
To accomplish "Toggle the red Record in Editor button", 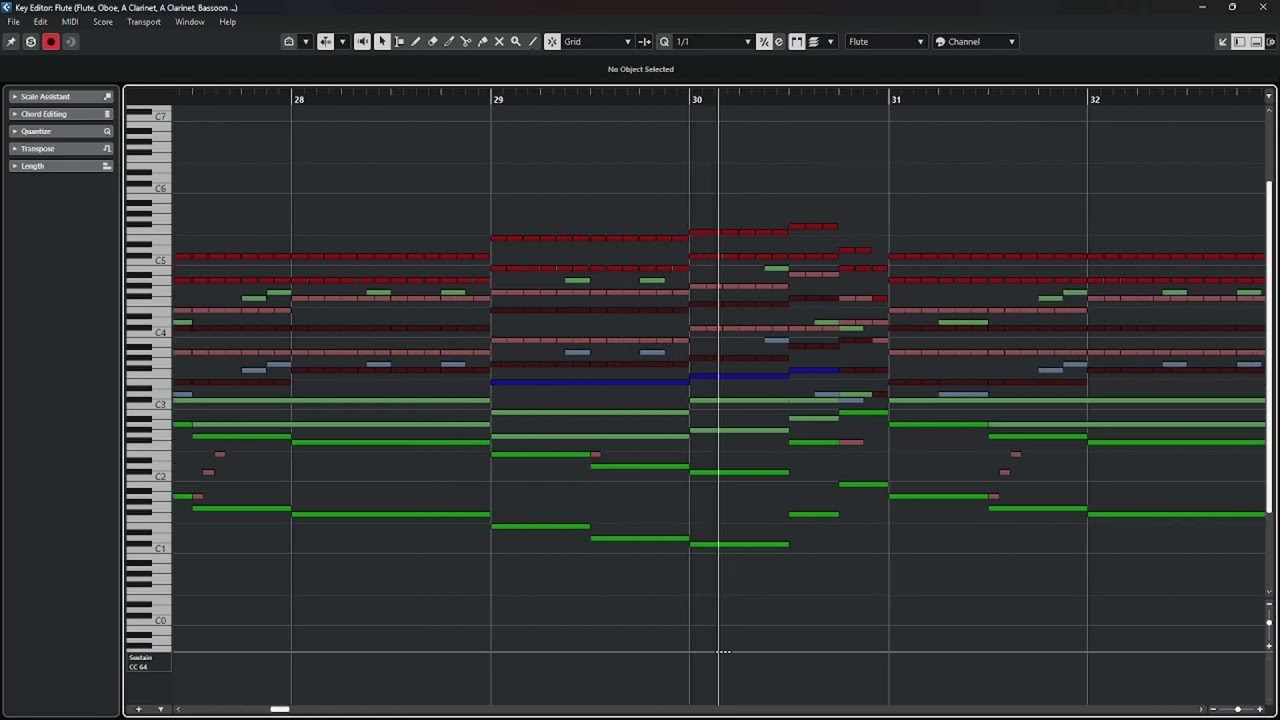I will coord(51,41).
